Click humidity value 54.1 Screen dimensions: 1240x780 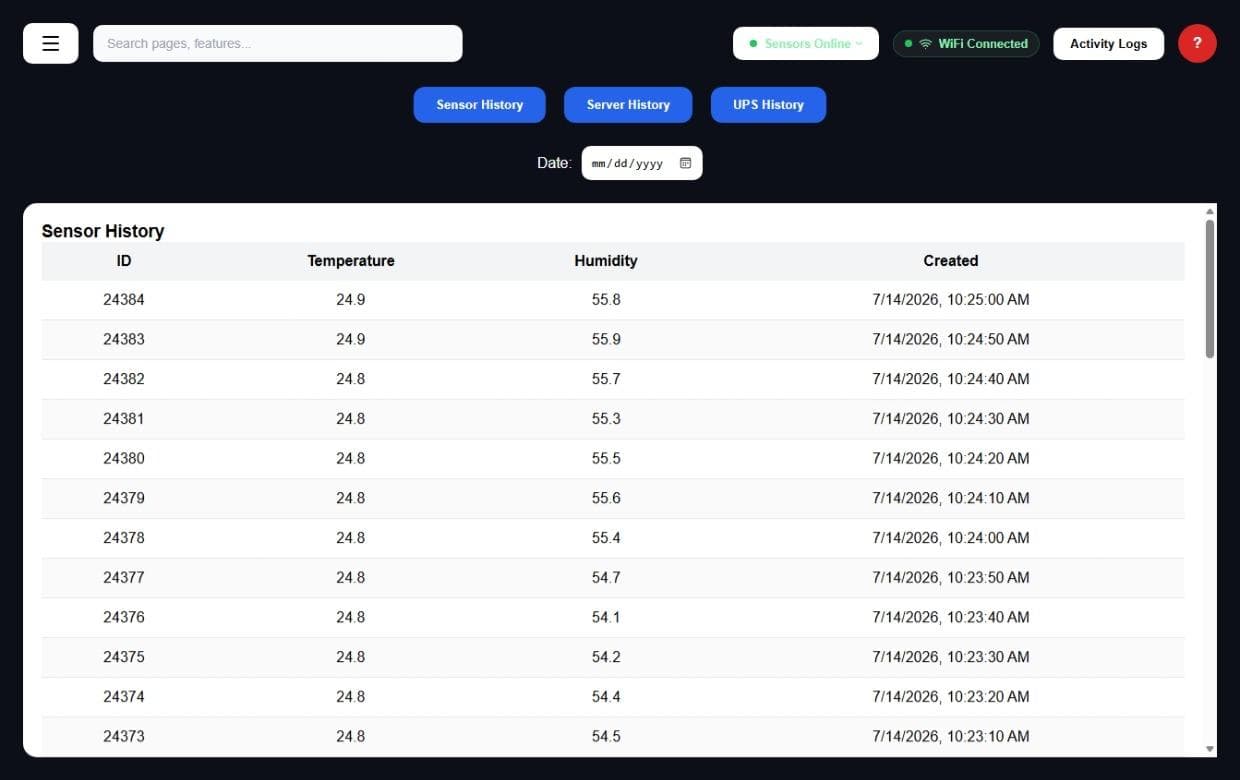coord(606,617)
